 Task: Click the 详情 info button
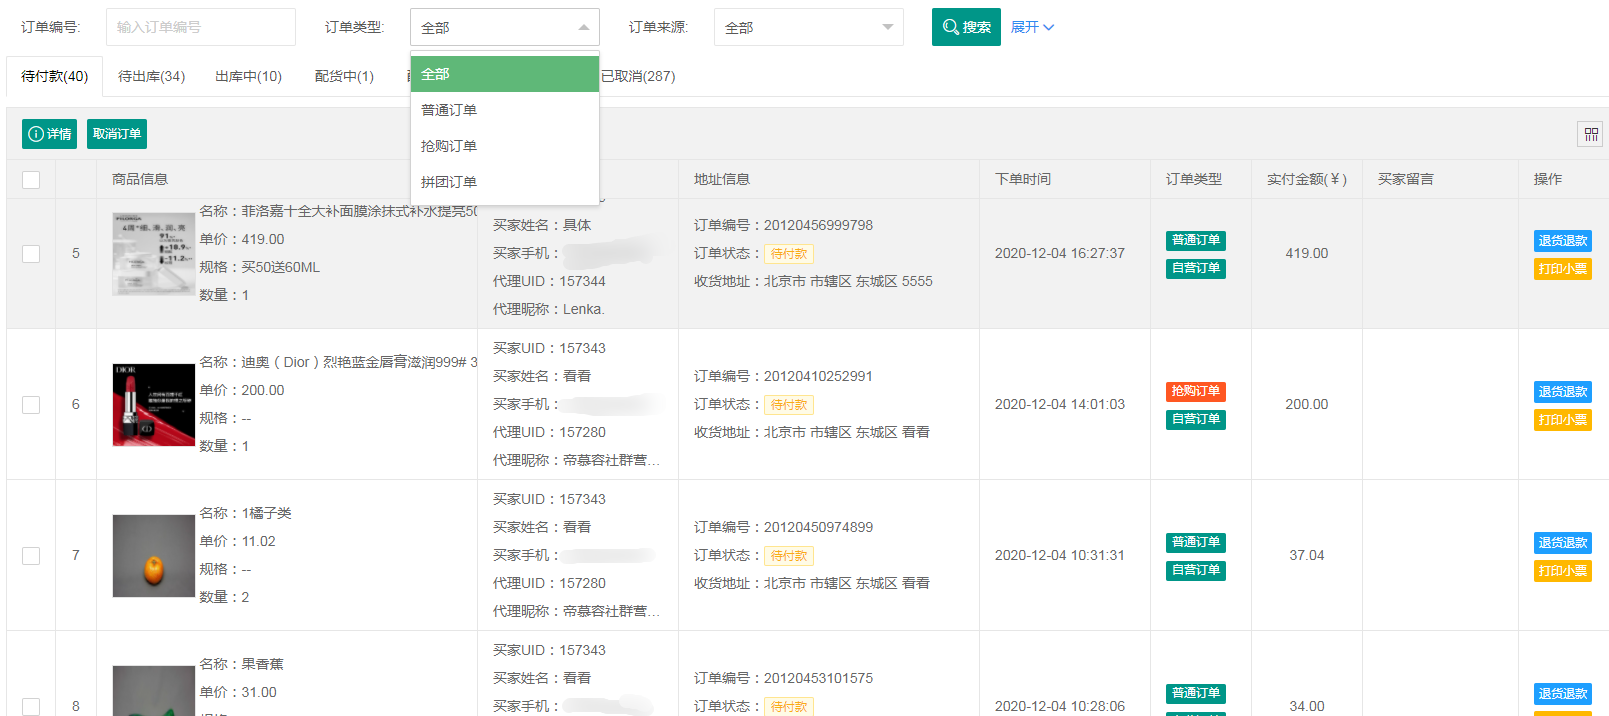point(49,134)
